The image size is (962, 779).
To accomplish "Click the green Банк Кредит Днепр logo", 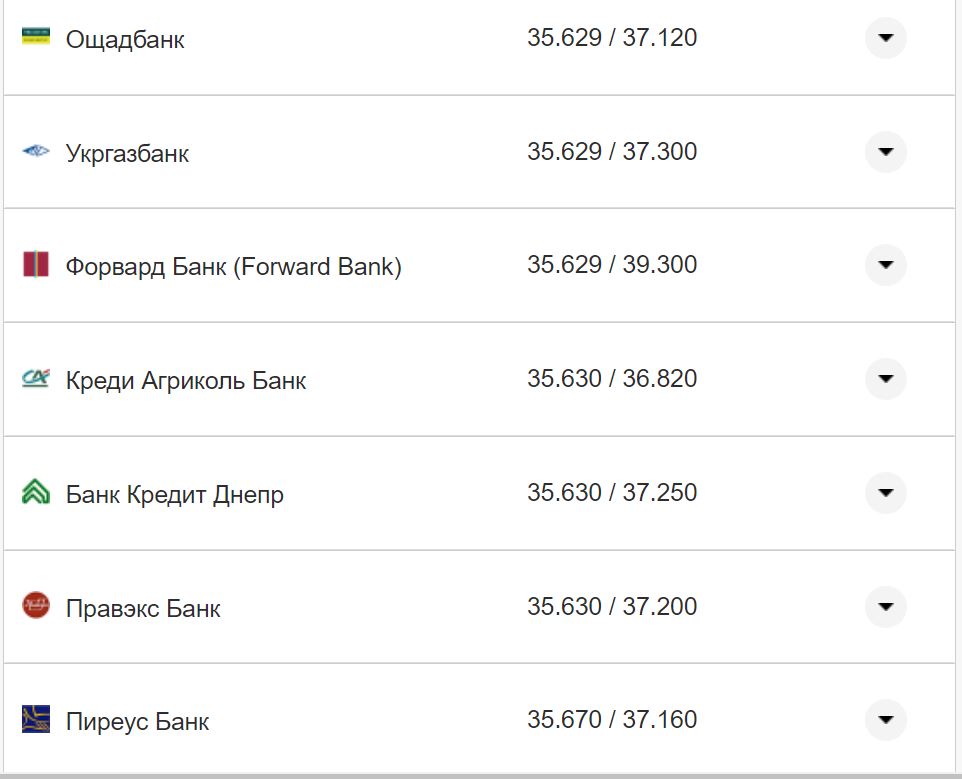I will [34, 493].
